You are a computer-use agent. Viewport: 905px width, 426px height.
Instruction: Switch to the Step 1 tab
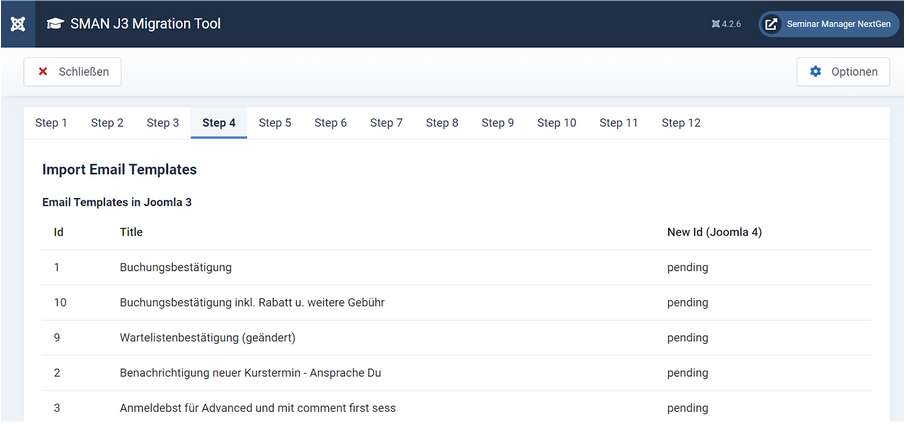click(x=51, y=123)
